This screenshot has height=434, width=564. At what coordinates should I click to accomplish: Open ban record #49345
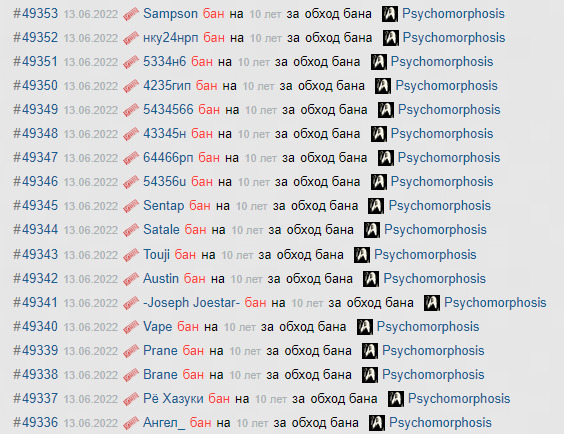(x=35, y=206)
